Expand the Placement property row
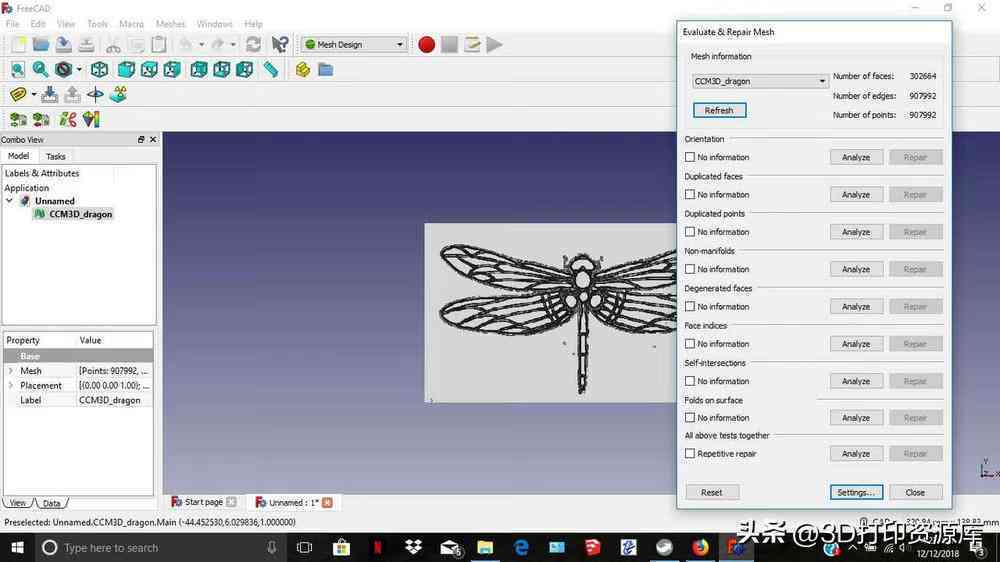Image resolution: width=1000 pixels, height=562 pixels. click(10, 385)
